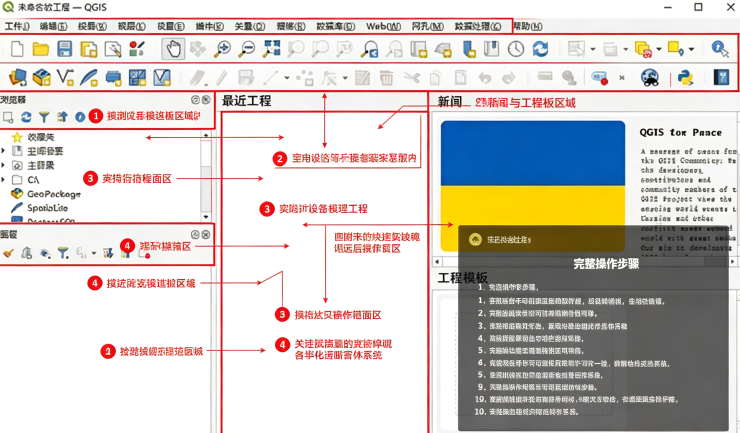Click the New SpatiaLite Layer feather icon in the toolbar

coord(88,77)
